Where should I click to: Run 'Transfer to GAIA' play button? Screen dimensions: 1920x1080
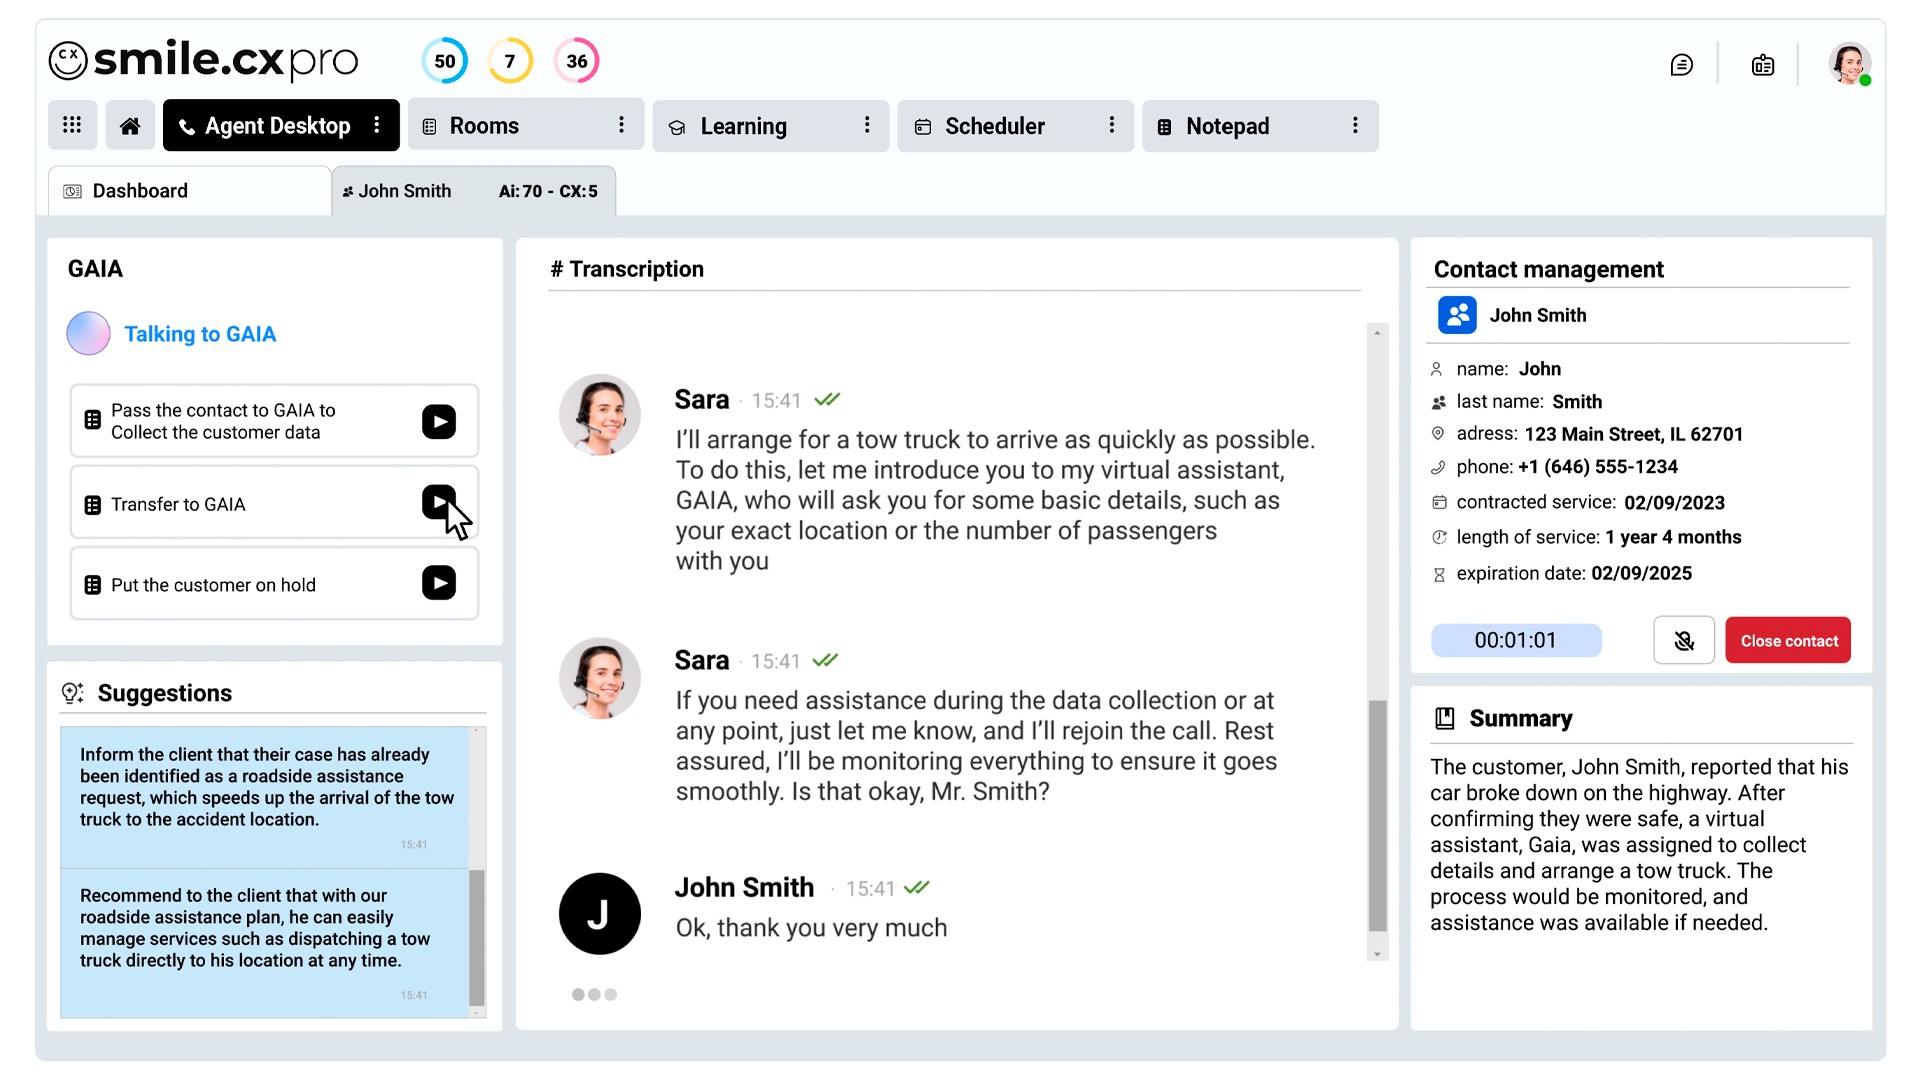click(438, 502)
